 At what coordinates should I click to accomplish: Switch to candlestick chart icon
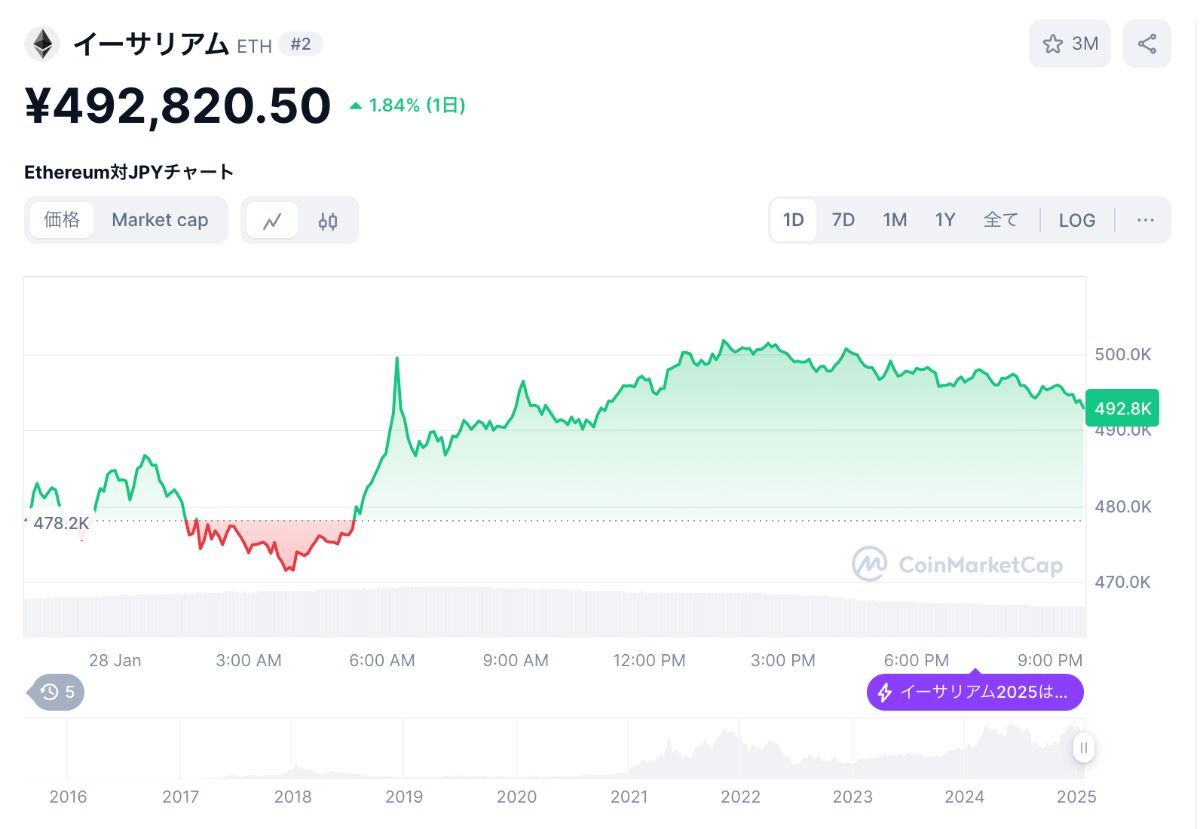point(328,220)
